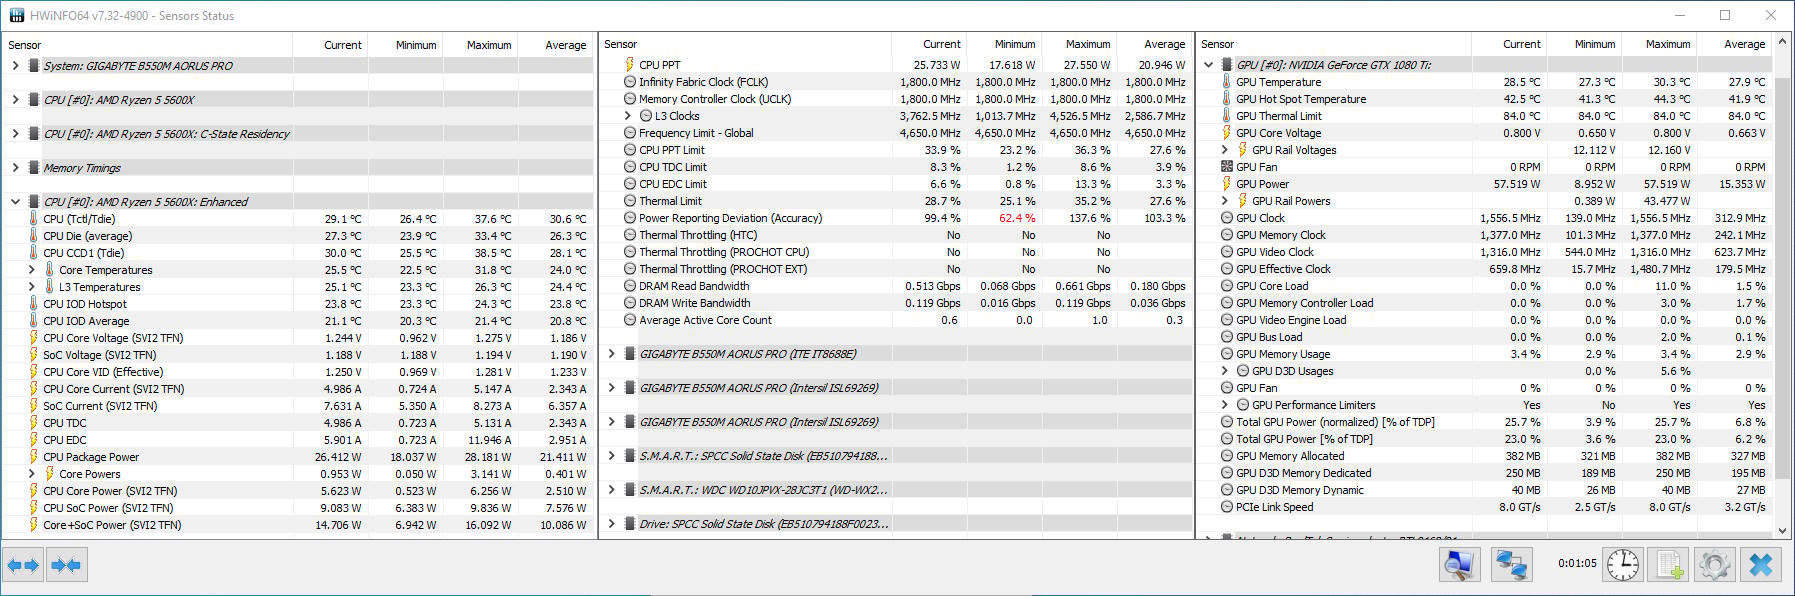Click the shrink panels inward arrows button

66,565
